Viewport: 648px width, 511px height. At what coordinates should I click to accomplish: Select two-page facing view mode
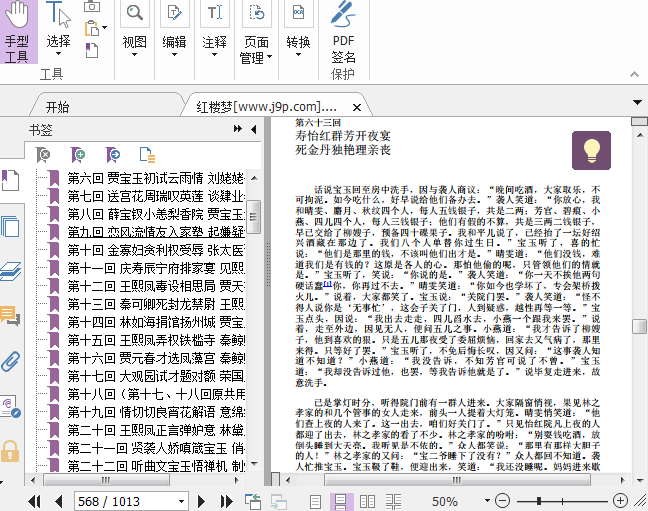pos(367,501)
